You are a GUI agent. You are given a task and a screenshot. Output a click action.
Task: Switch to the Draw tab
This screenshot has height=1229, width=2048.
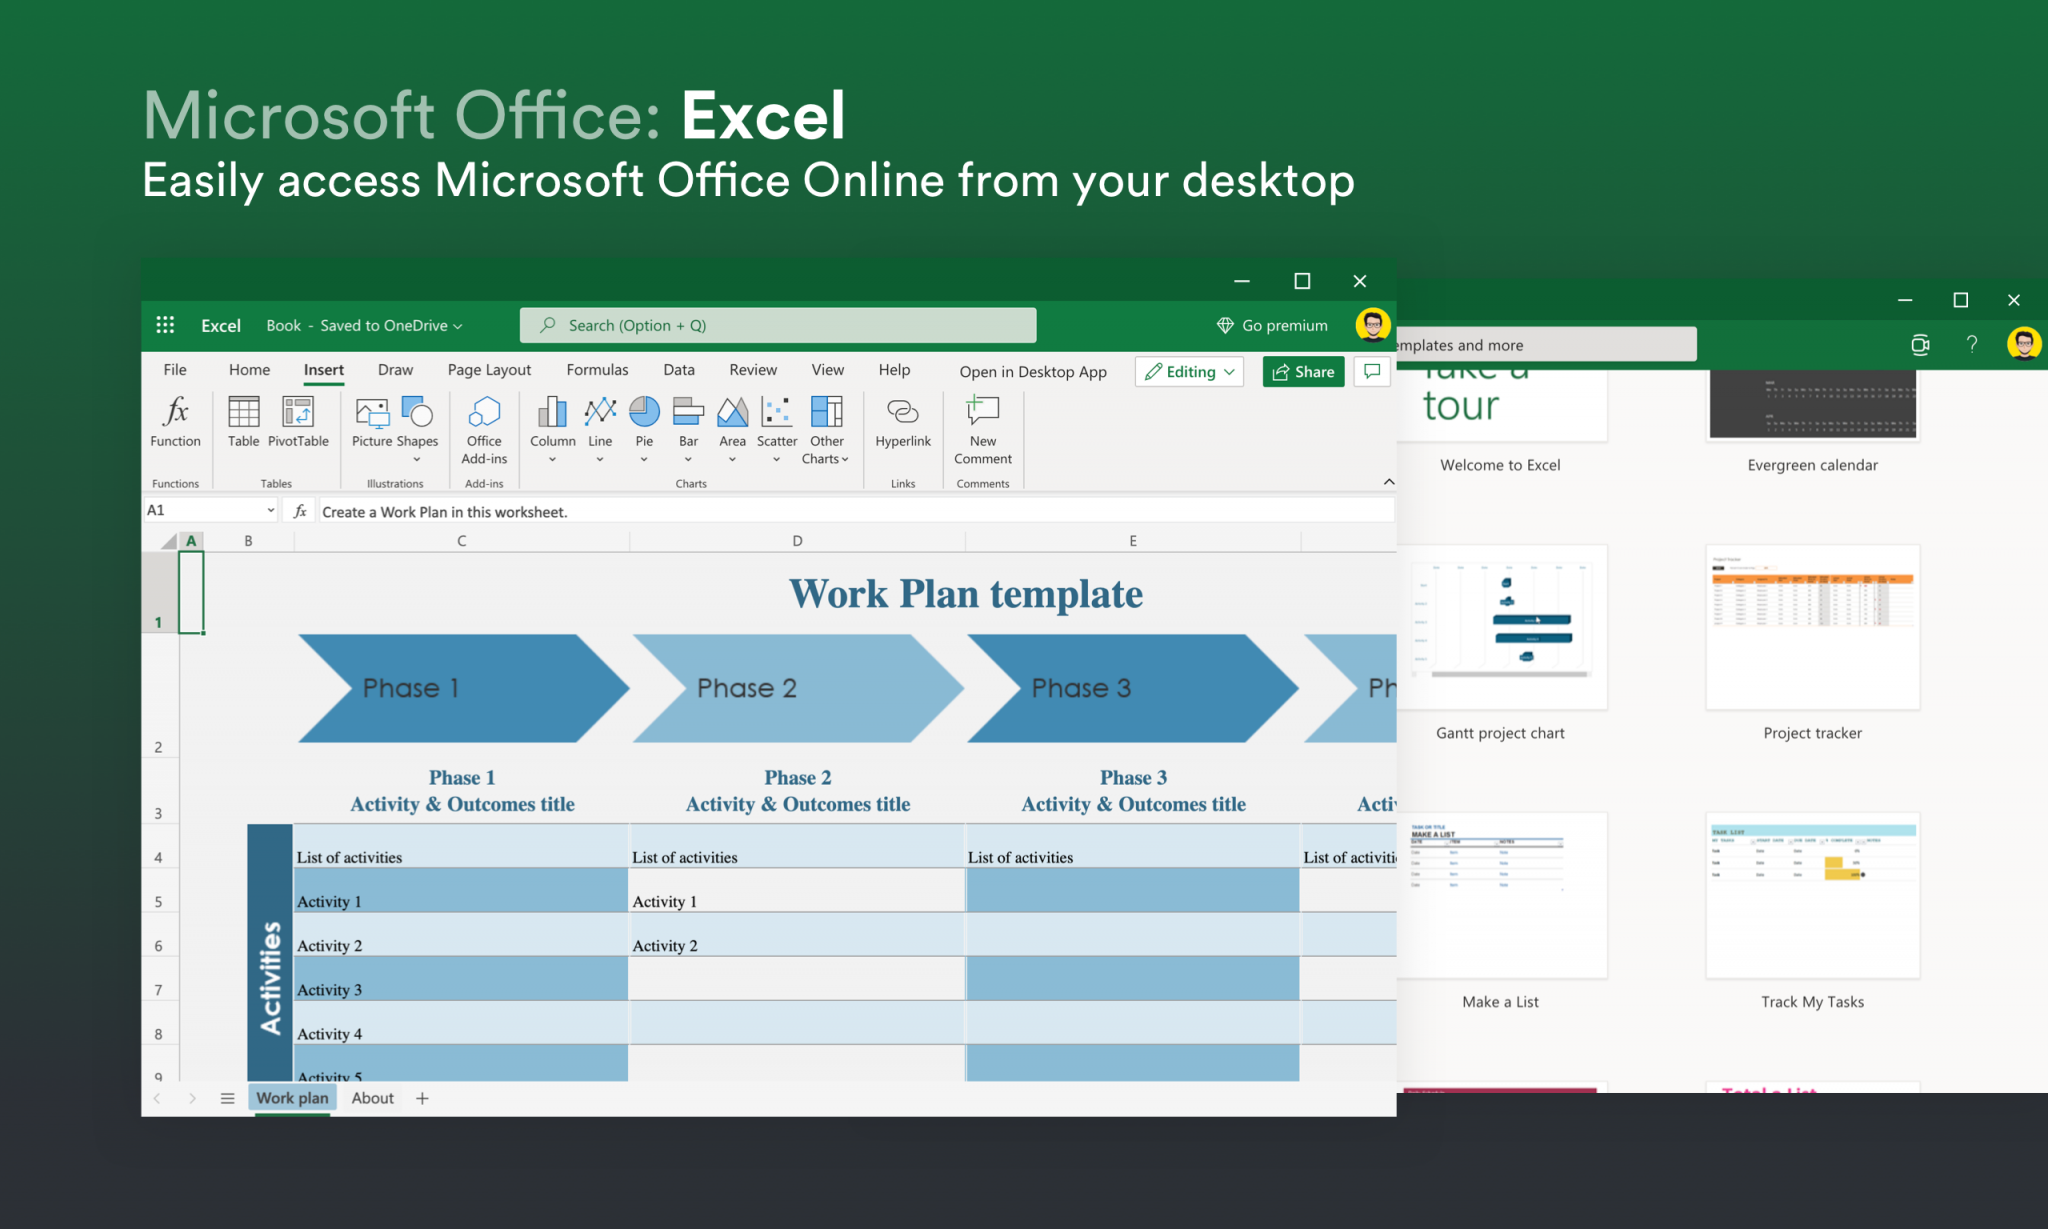(x=395, y=370)
